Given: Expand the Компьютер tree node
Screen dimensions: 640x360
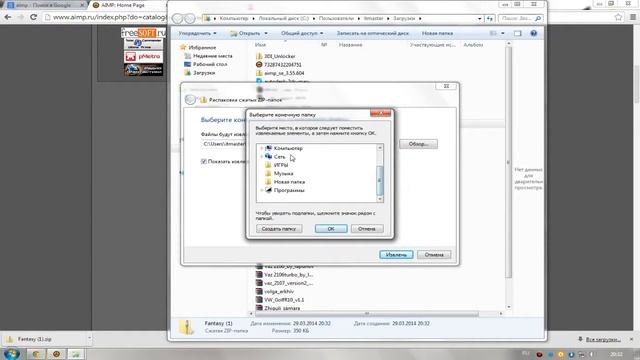Looking at the screenshot, I should pos(262,148).
